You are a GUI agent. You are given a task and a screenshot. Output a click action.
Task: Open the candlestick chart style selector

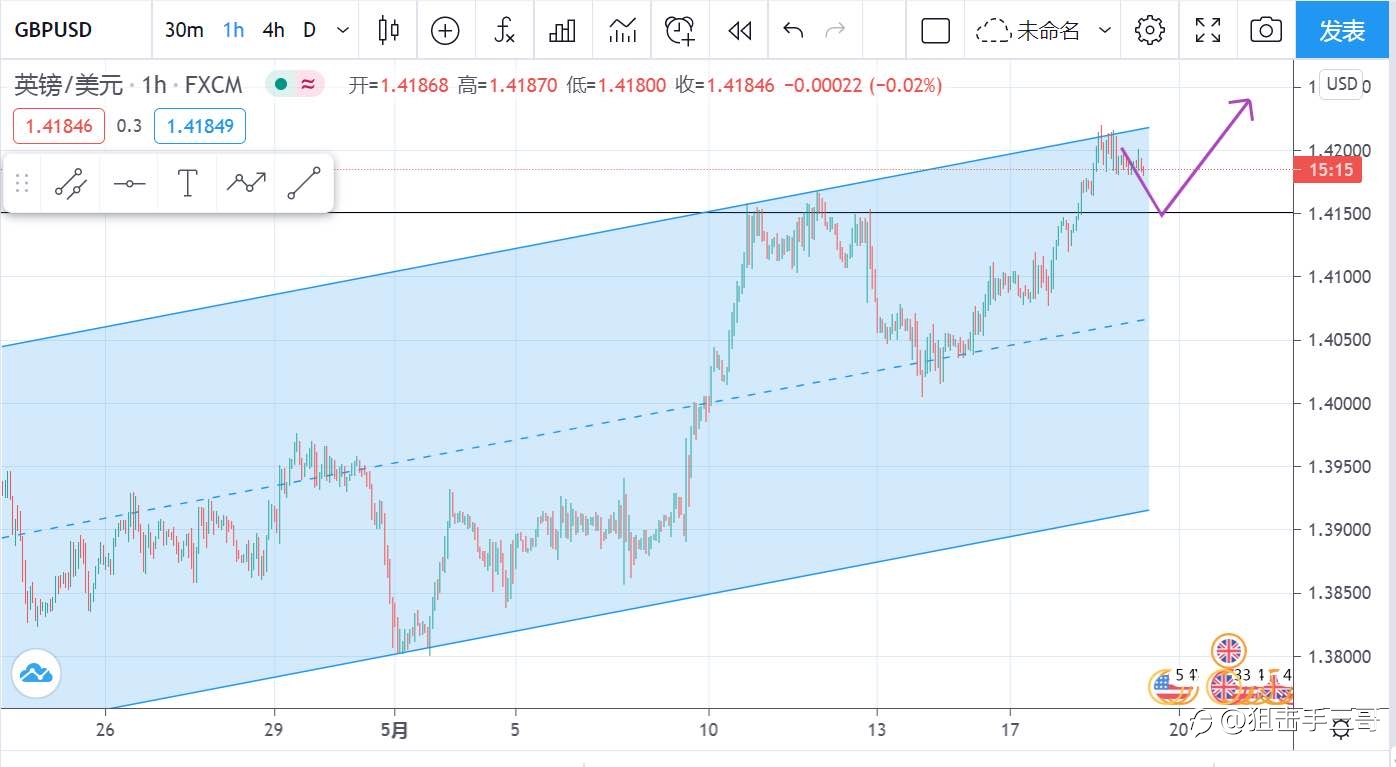coord(388,30)
